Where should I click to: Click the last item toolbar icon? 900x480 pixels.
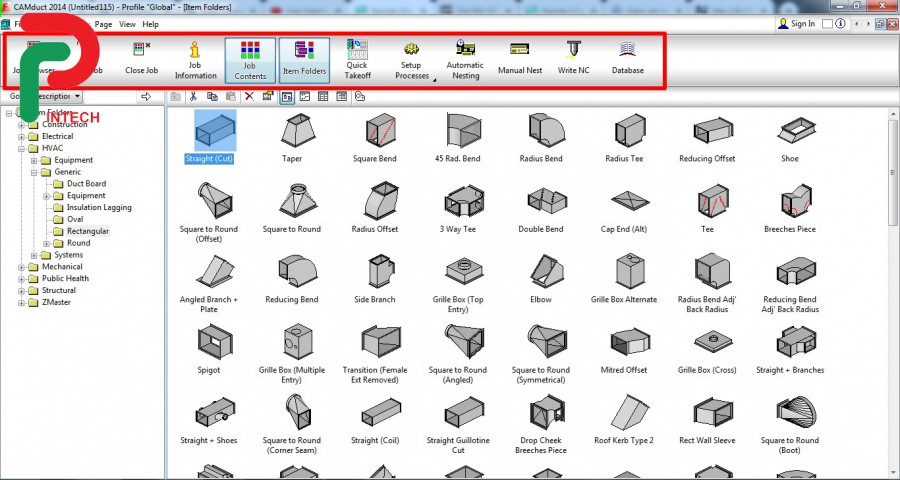[x=360, y=96]
